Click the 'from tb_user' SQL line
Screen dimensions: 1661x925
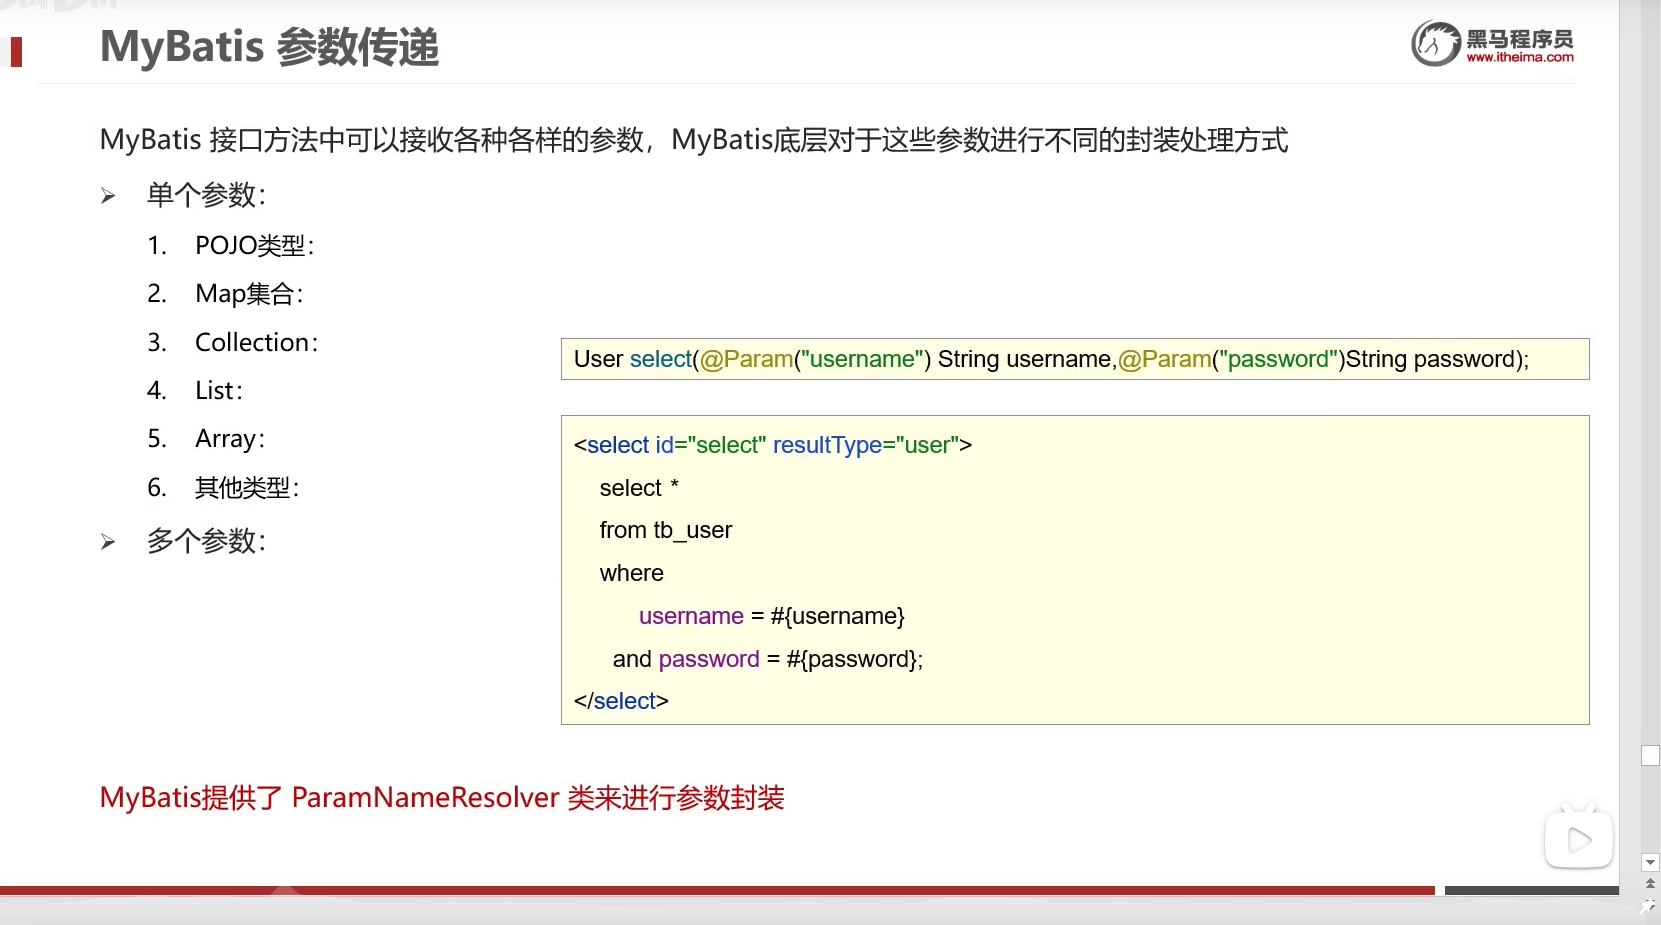[666, 530]
